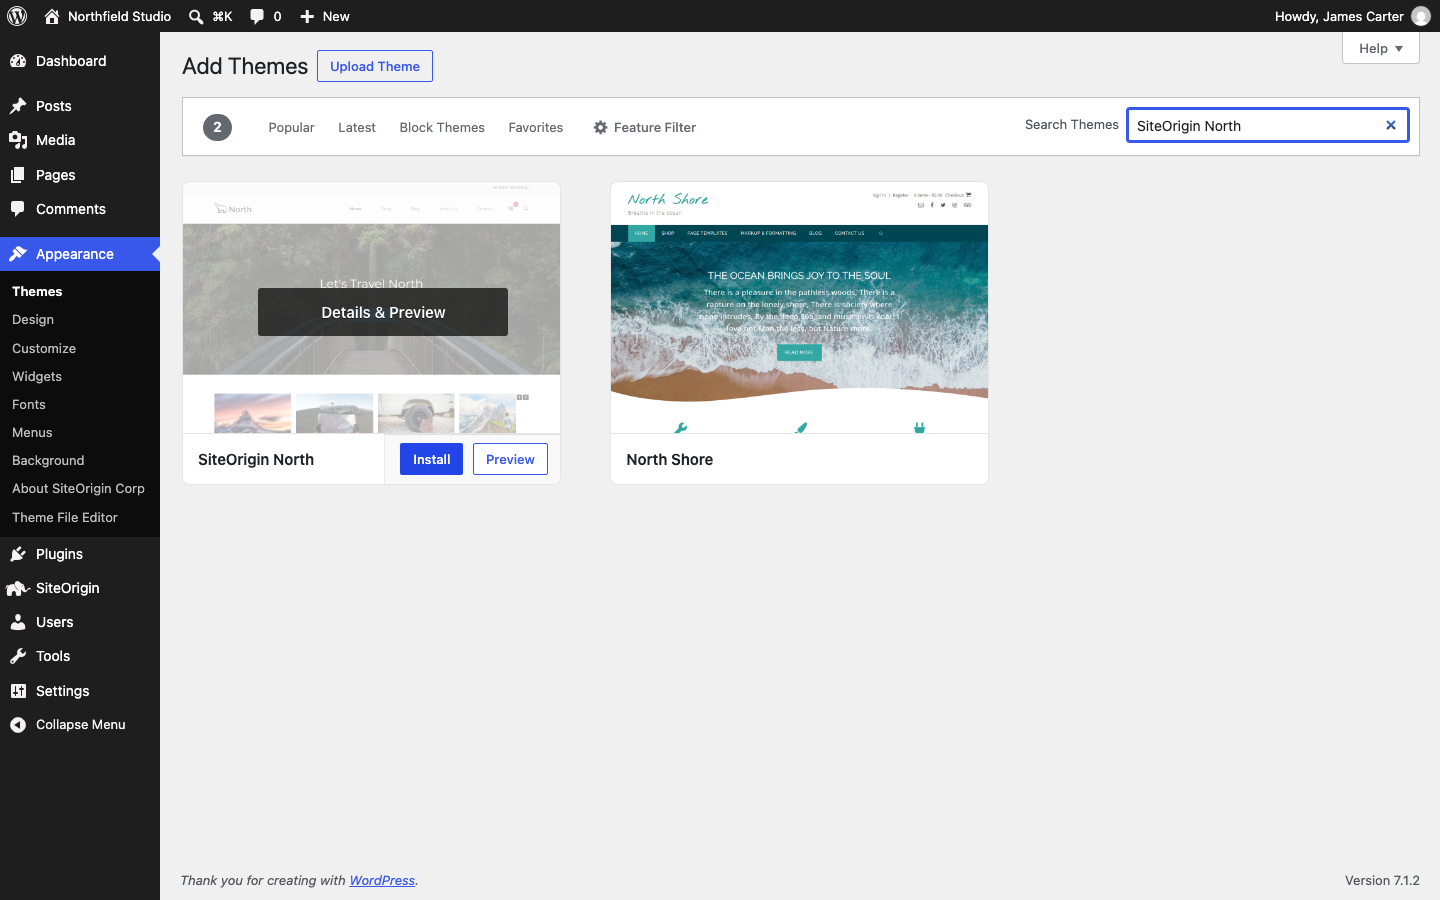This screenshot has height=900, width=1440.
Task: Open the WordPress logo menu
Action: point(17,16)
